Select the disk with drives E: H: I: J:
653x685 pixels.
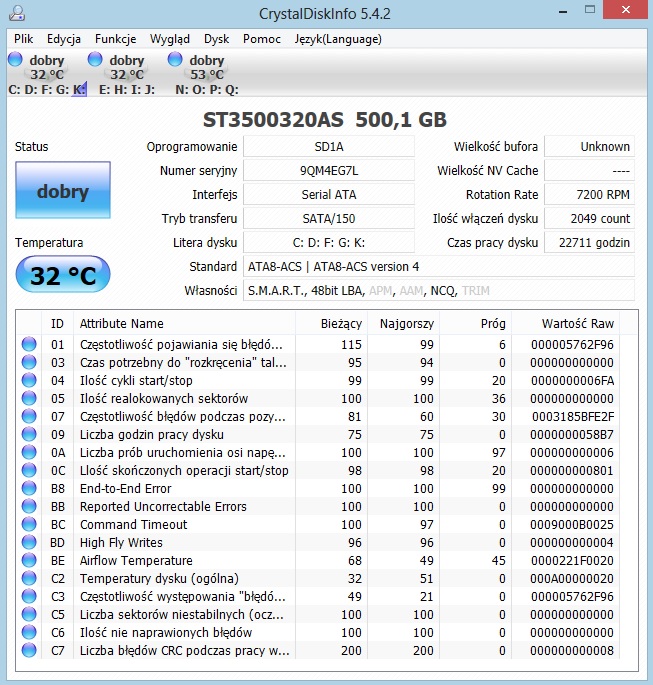coord(126,74)
